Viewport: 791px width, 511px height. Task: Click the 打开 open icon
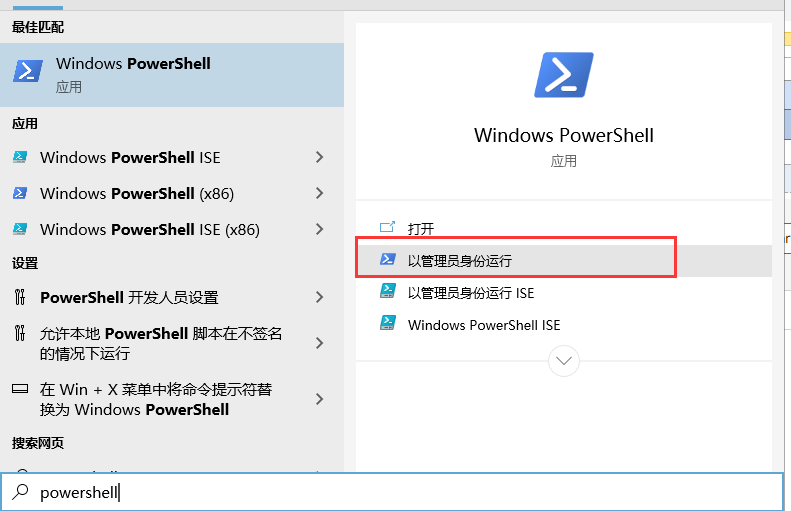point(388,229)
